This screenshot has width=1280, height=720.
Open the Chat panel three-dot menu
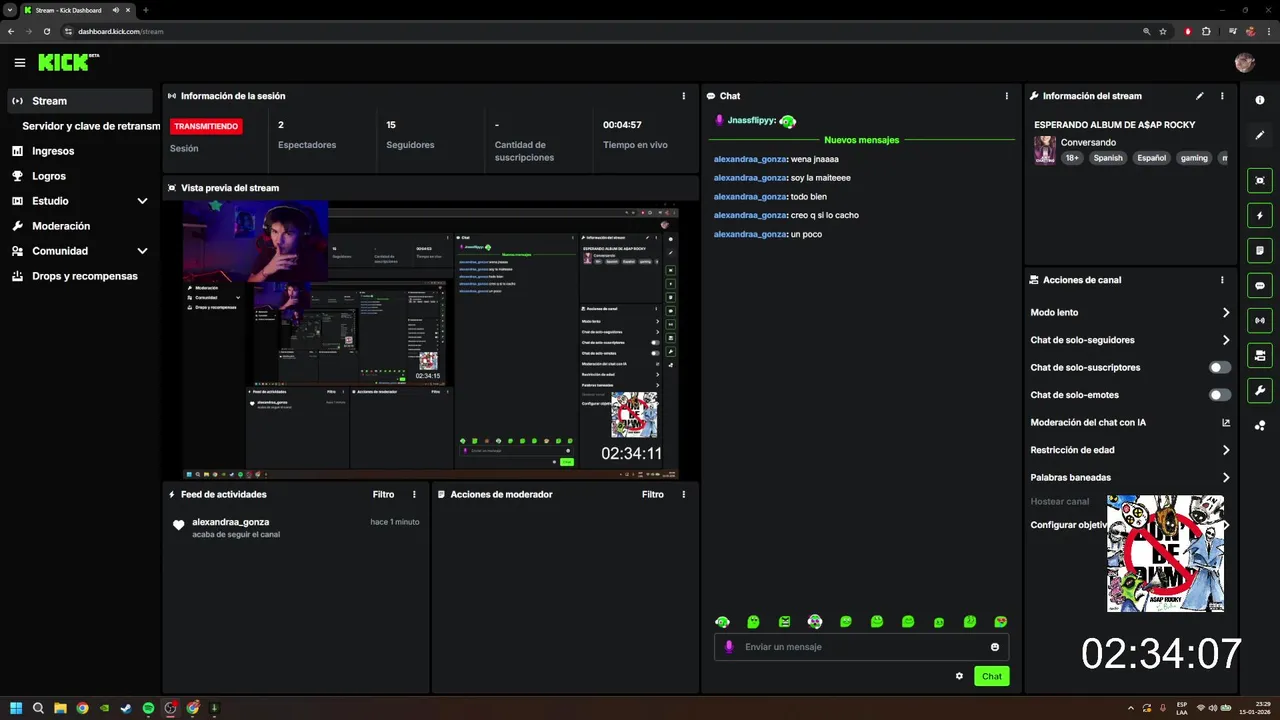coord(1007,96)
